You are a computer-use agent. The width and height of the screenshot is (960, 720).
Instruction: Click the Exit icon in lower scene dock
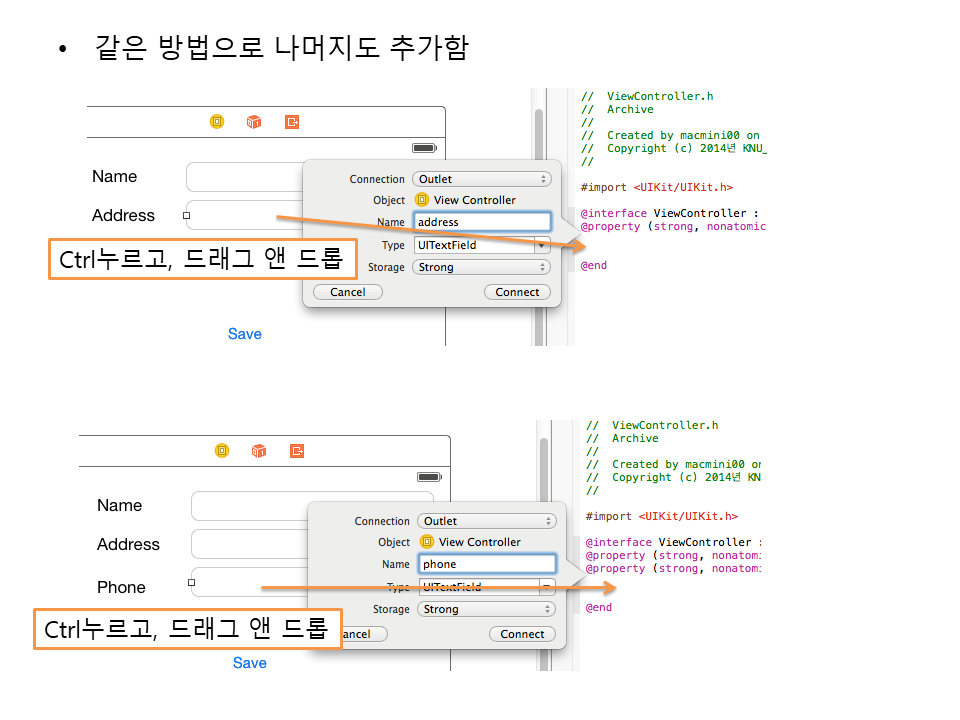tap(297, 451)
